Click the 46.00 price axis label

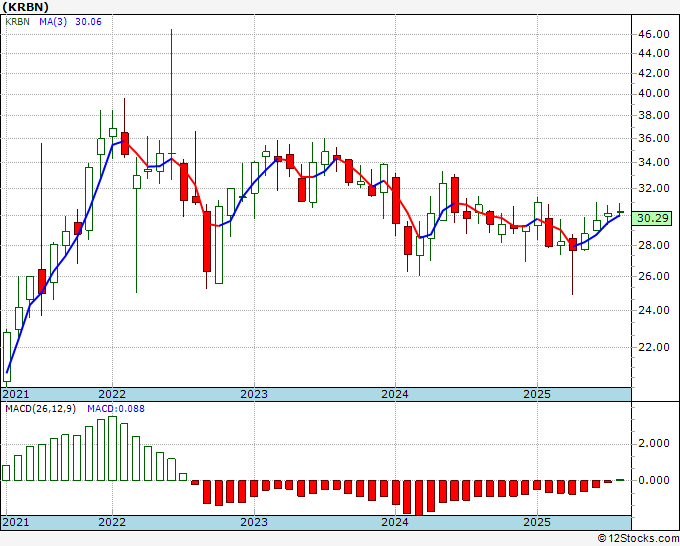pyautogui.click(x=654, y=34)
